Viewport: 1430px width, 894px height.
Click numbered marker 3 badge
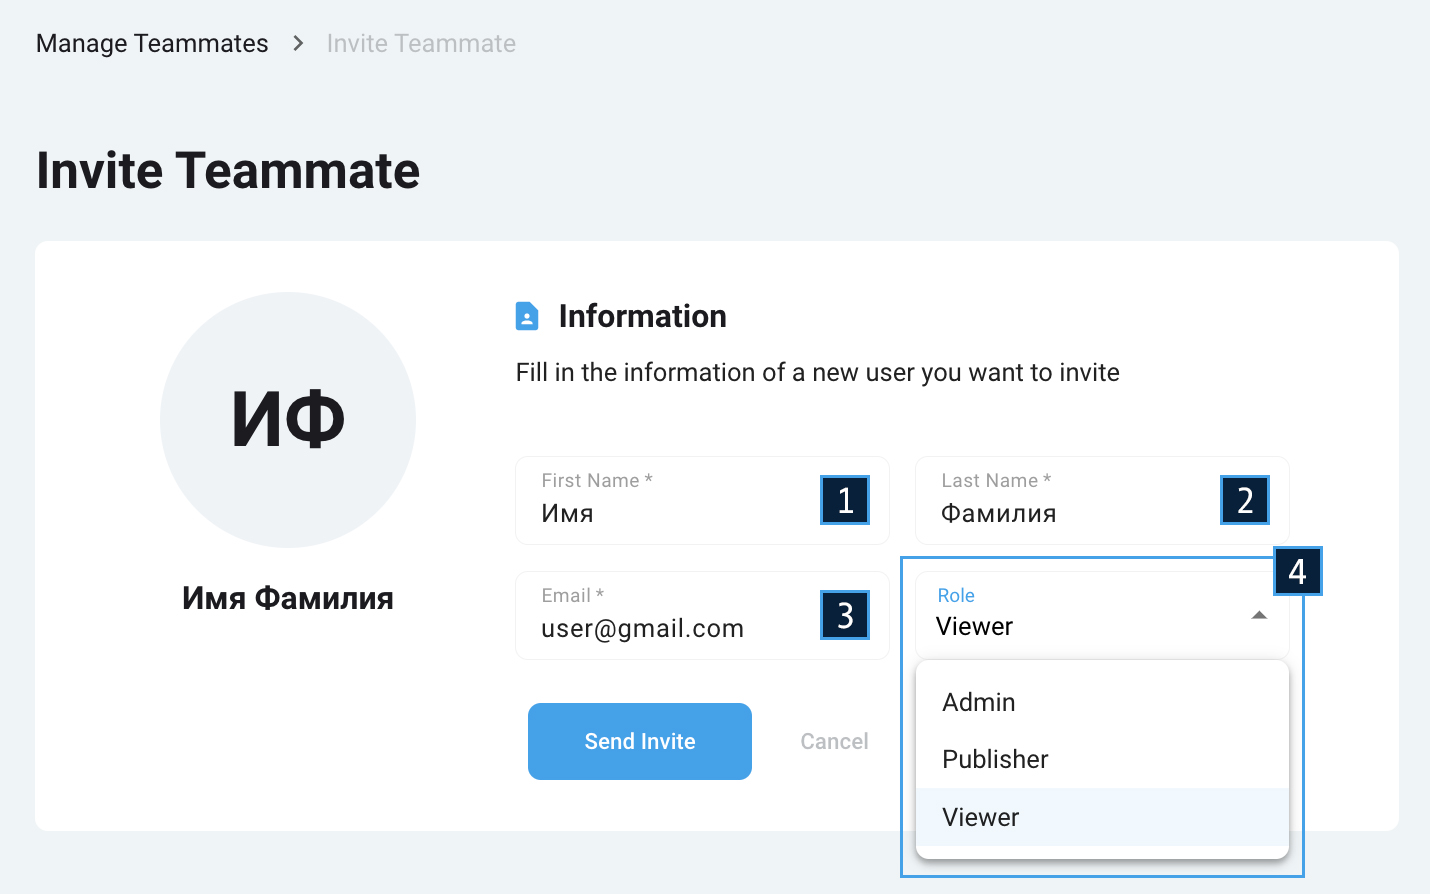point(845,615)
